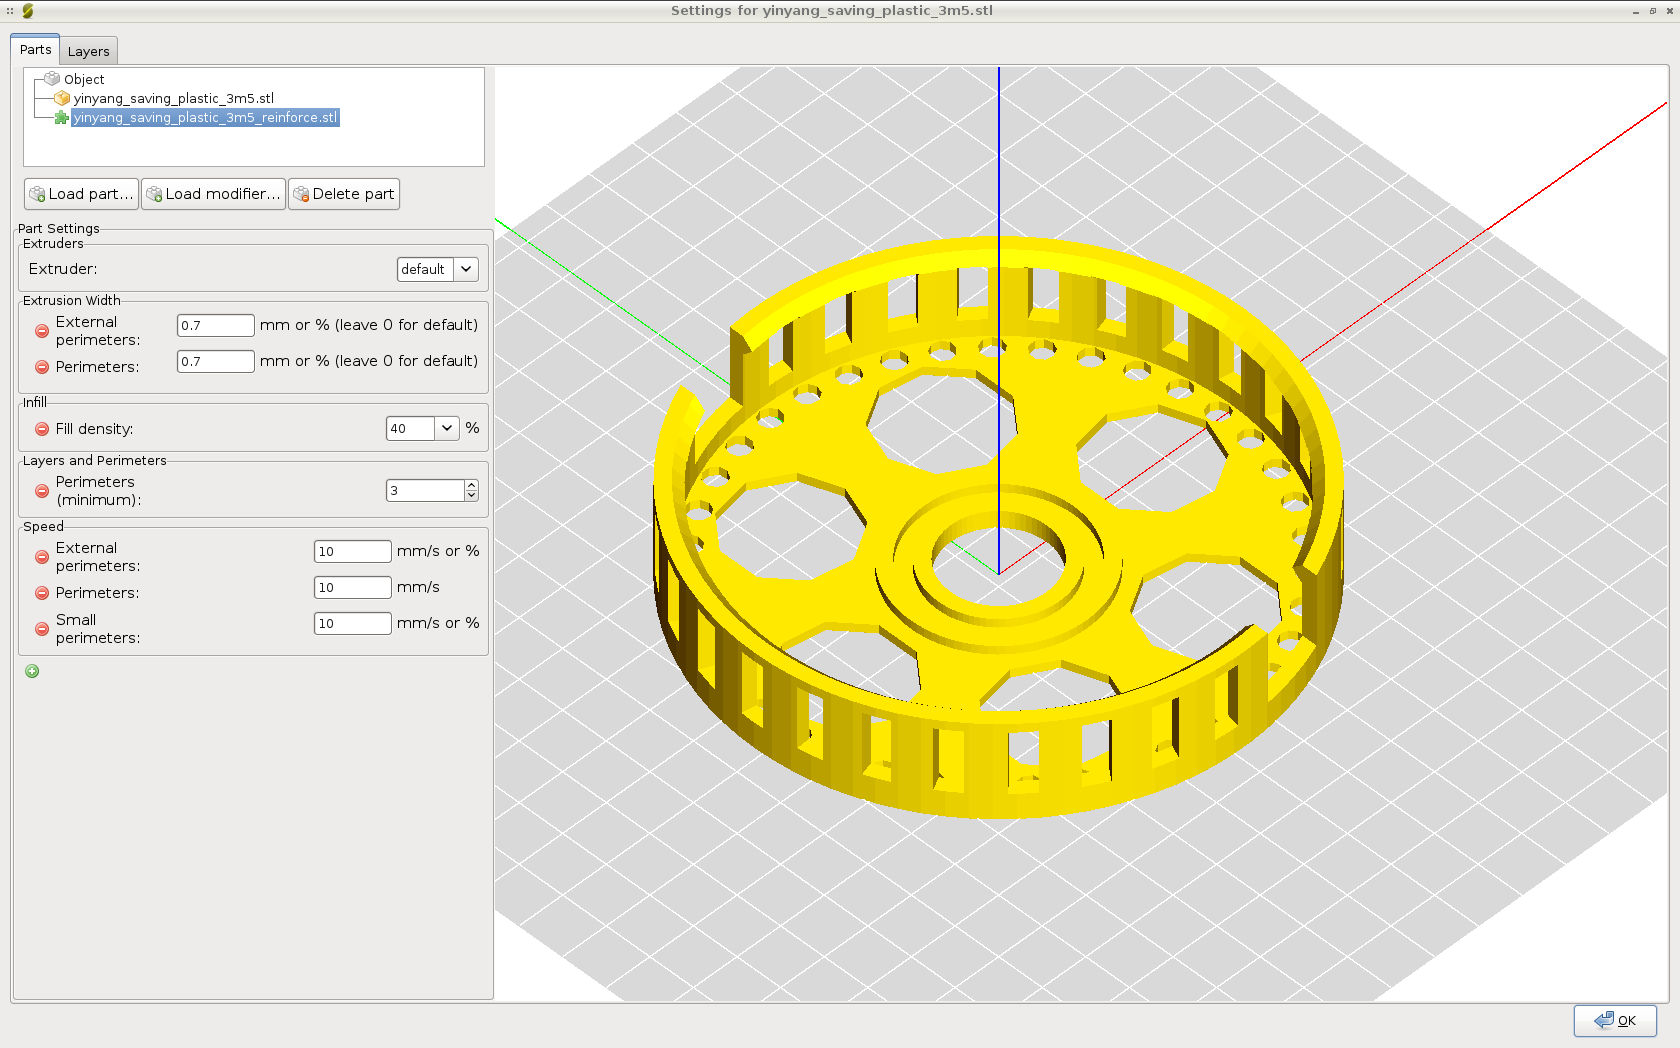Click the yellow part icon for yinyang_saving_plastic_3m5.stl
Screen dimensions: 1680x1048
tap(61, 98)
